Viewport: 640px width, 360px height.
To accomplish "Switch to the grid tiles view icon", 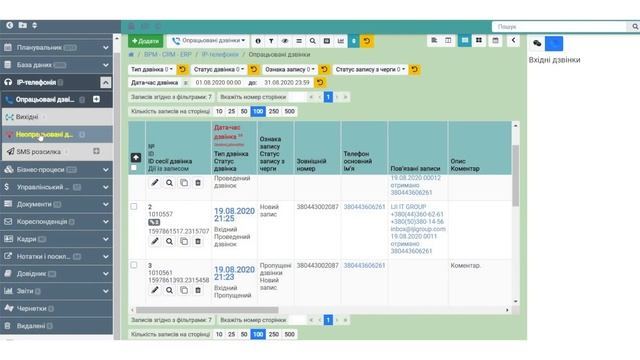I will pos(479,40).
